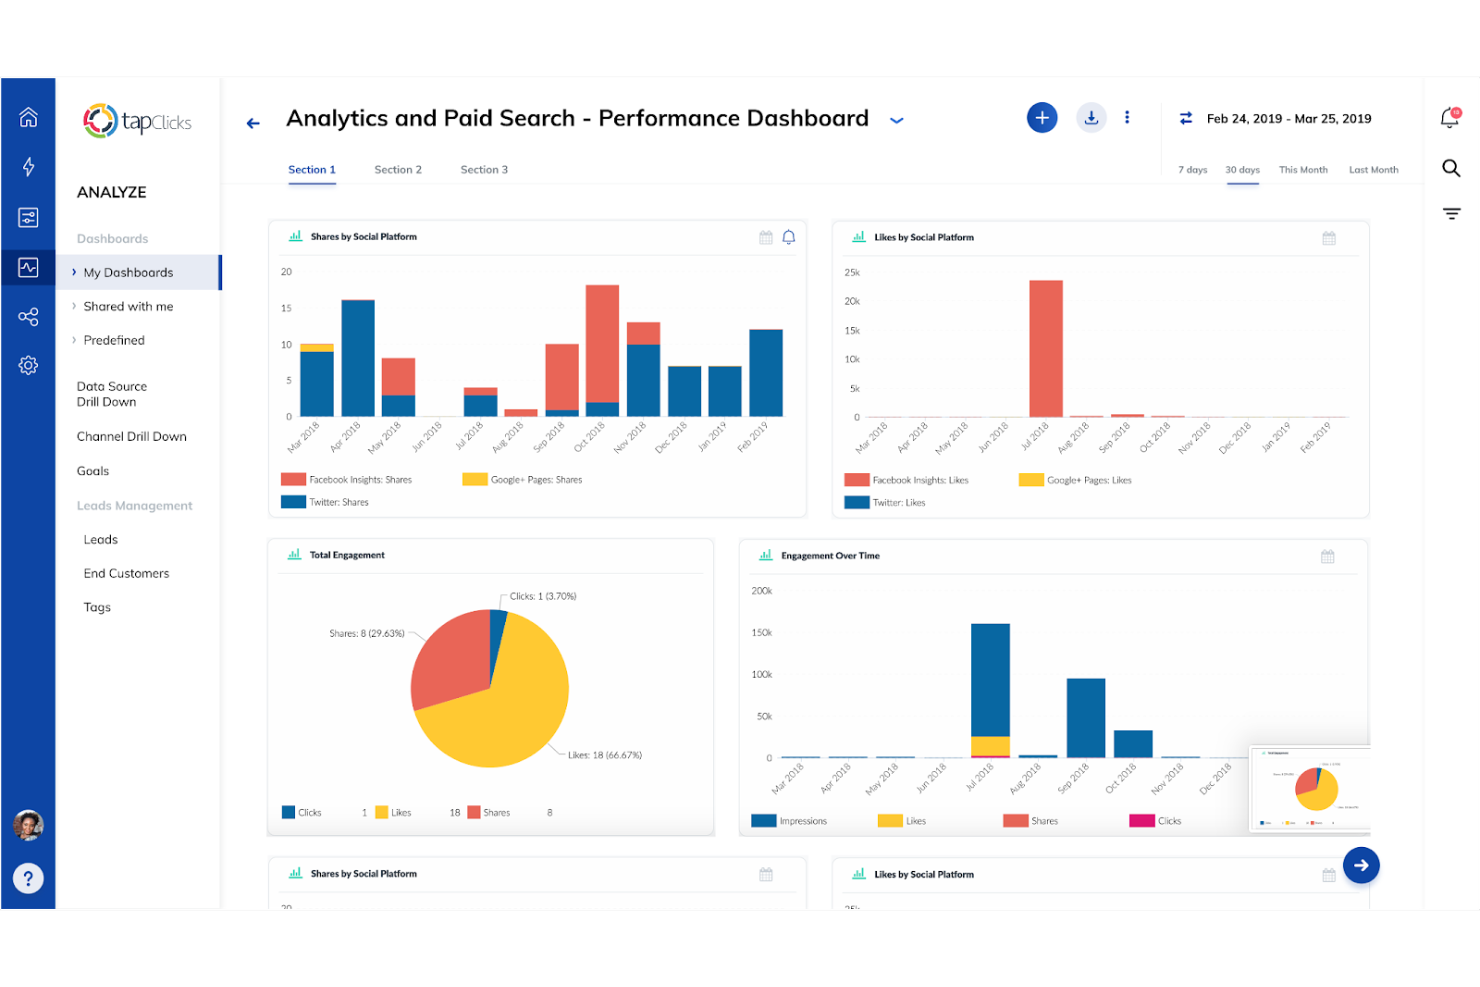Open the help question mark icon

(x=28, y=879)
